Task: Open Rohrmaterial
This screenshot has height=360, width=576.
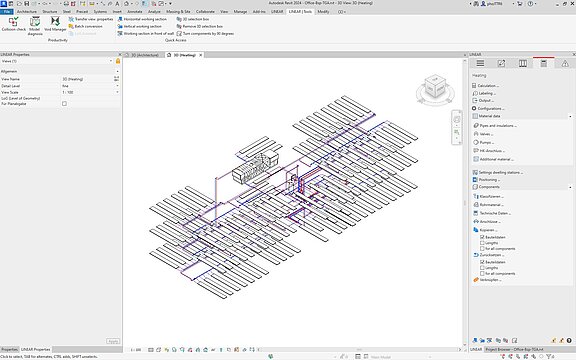Action: 489,205
